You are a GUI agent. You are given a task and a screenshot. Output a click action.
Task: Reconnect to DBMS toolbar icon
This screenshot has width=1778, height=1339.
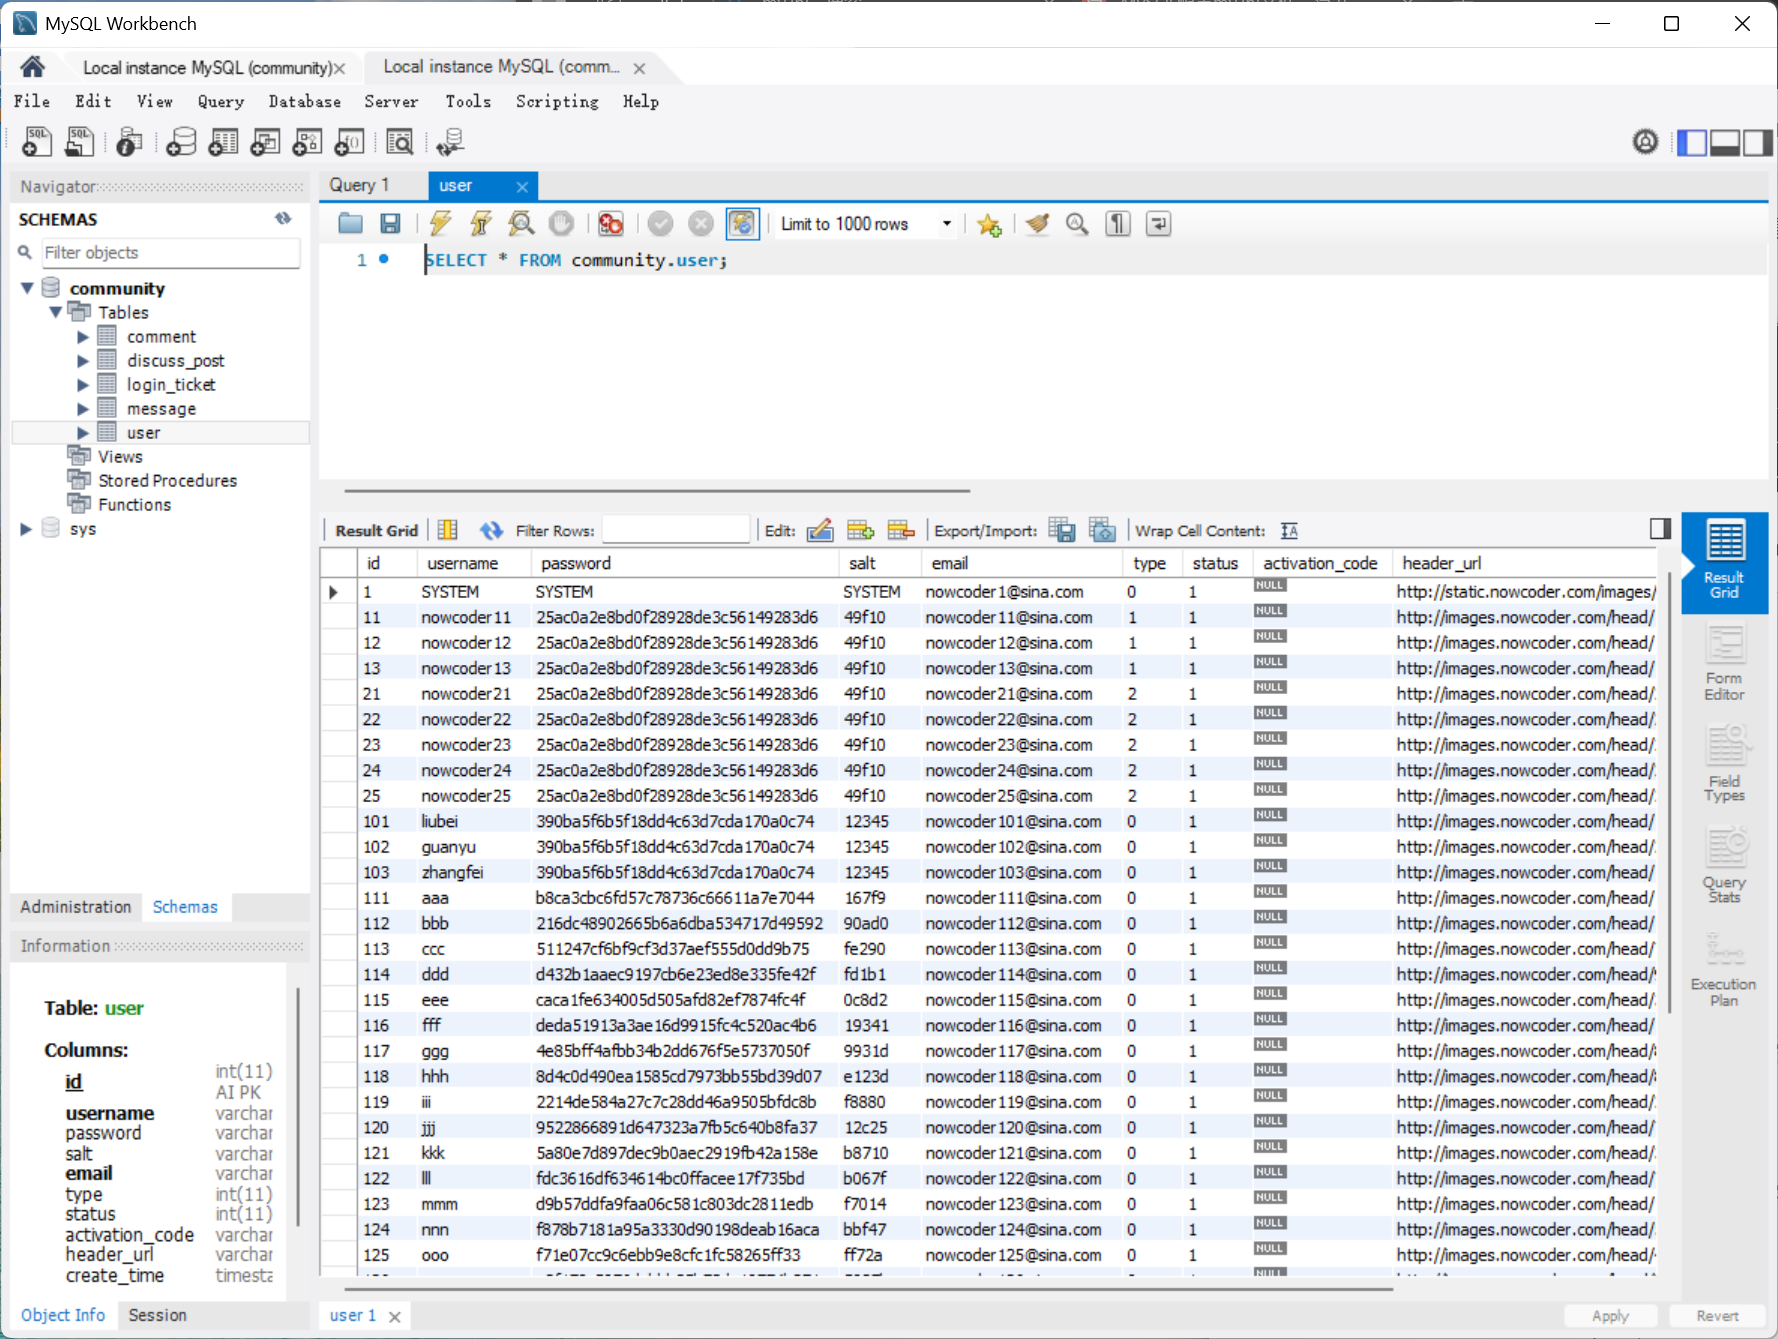[x=450, y=142]
